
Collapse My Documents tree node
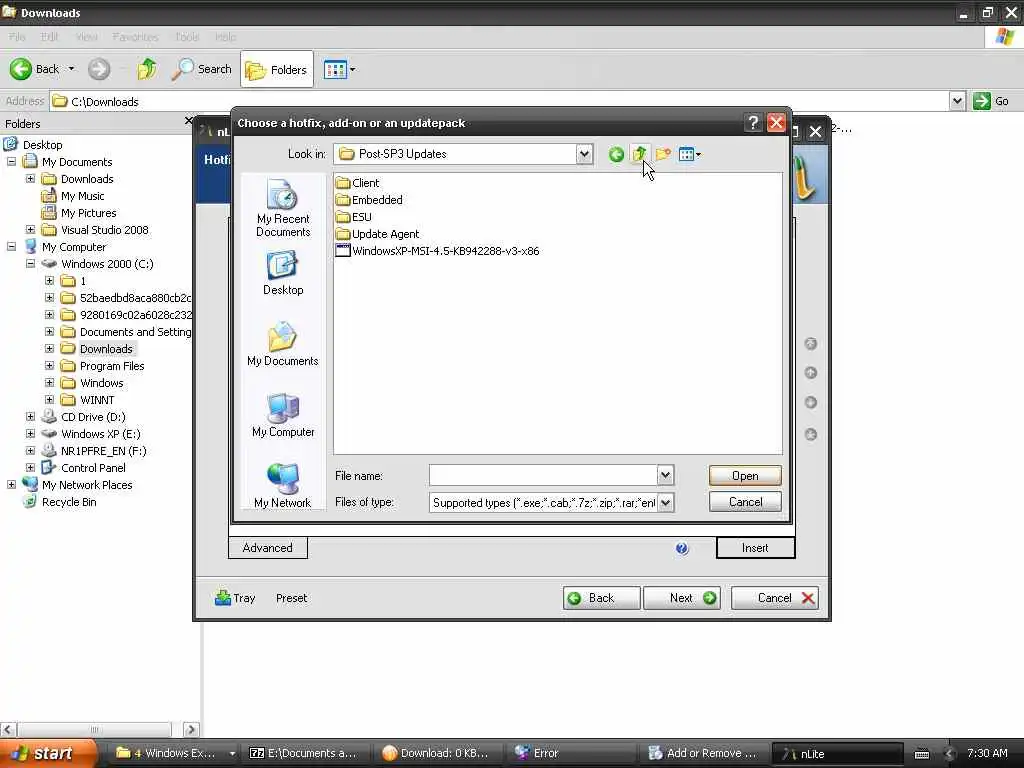coord(12,161)
